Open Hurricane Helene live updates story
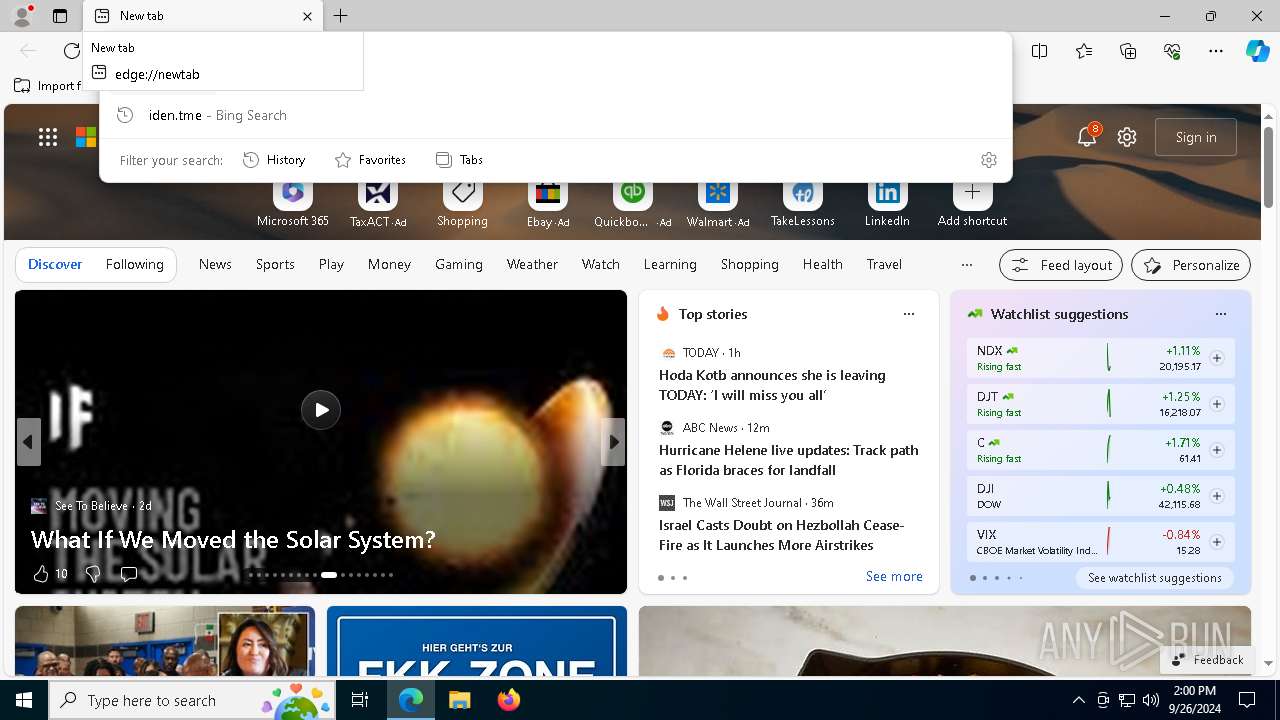Image resolution: width=1280 pixels, height=720 pixels. (788, 460)
